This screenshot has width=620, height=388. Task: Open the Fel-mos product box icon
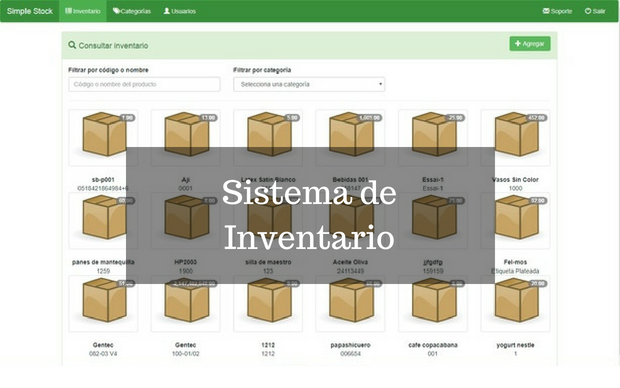[516, 217]
